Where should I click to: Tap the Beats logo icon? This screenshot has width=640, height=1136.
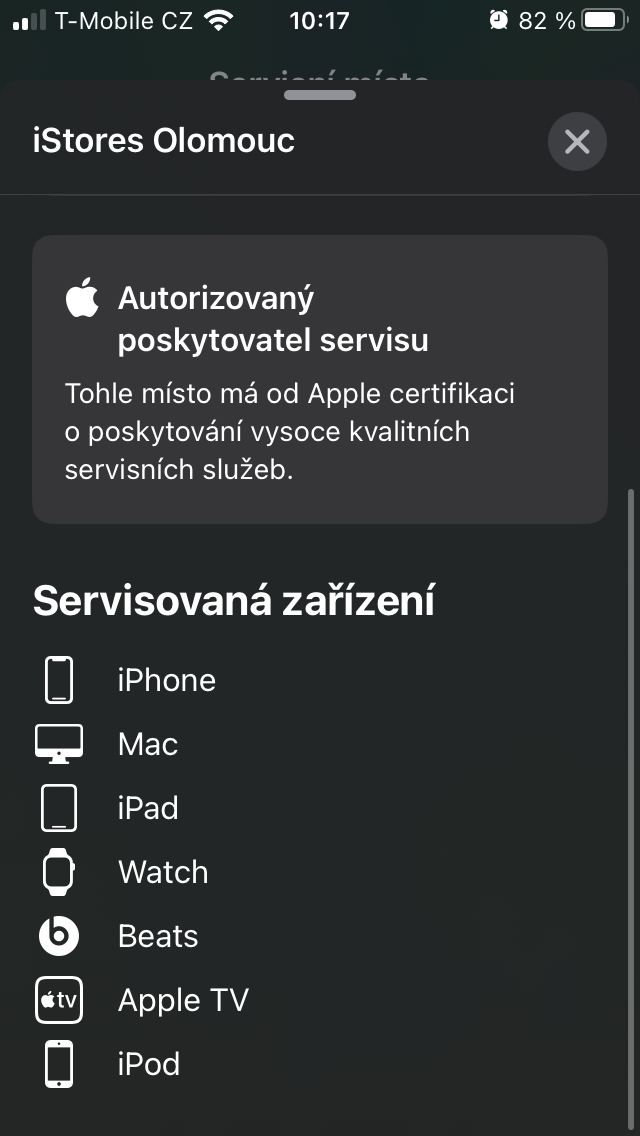[59, 935]
